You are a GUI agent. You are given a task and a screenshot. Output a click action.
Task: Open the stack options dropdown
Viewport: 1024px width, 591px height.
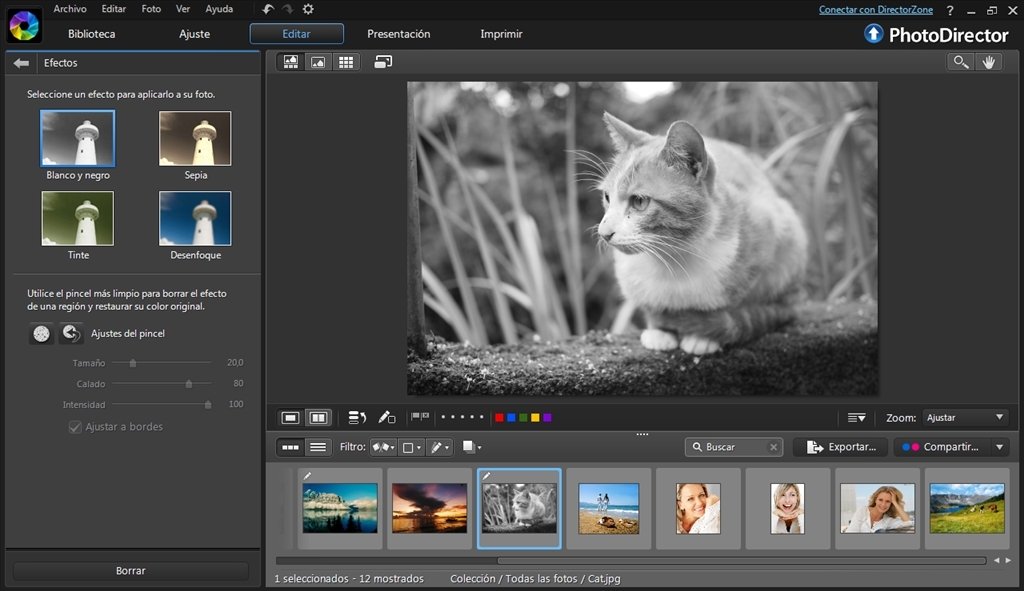click(x=472, y=447)
